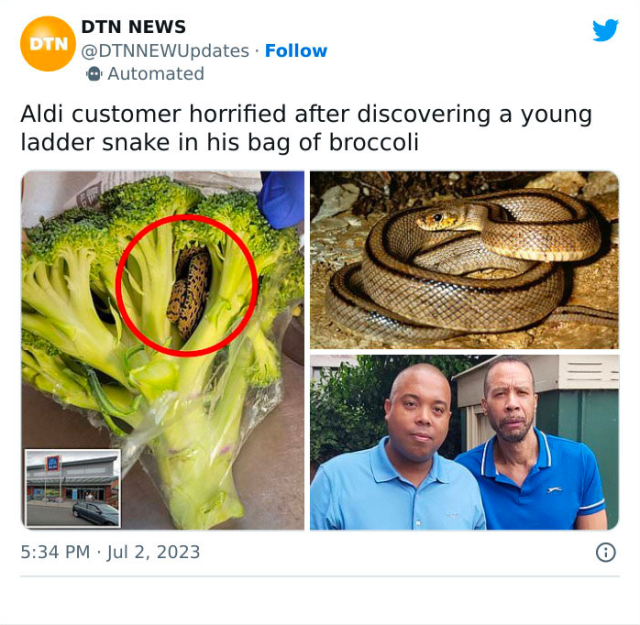Open the DTN NEWS display name
The width and height of the screenshot is (640, 625).
[133, 27]
